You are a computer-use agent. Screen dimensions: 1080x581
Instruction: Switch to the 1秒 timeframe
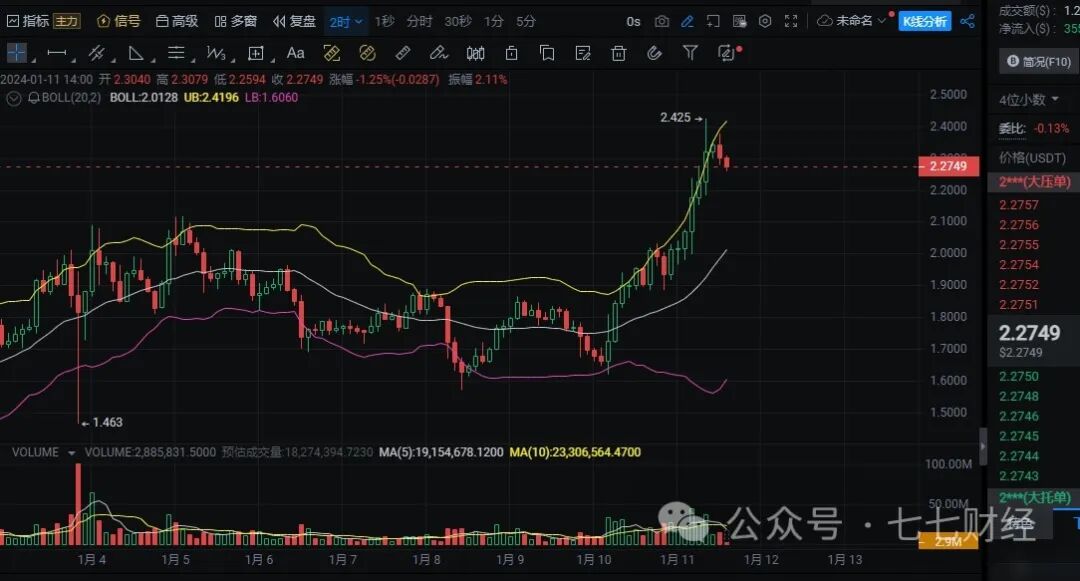point(384,21)
